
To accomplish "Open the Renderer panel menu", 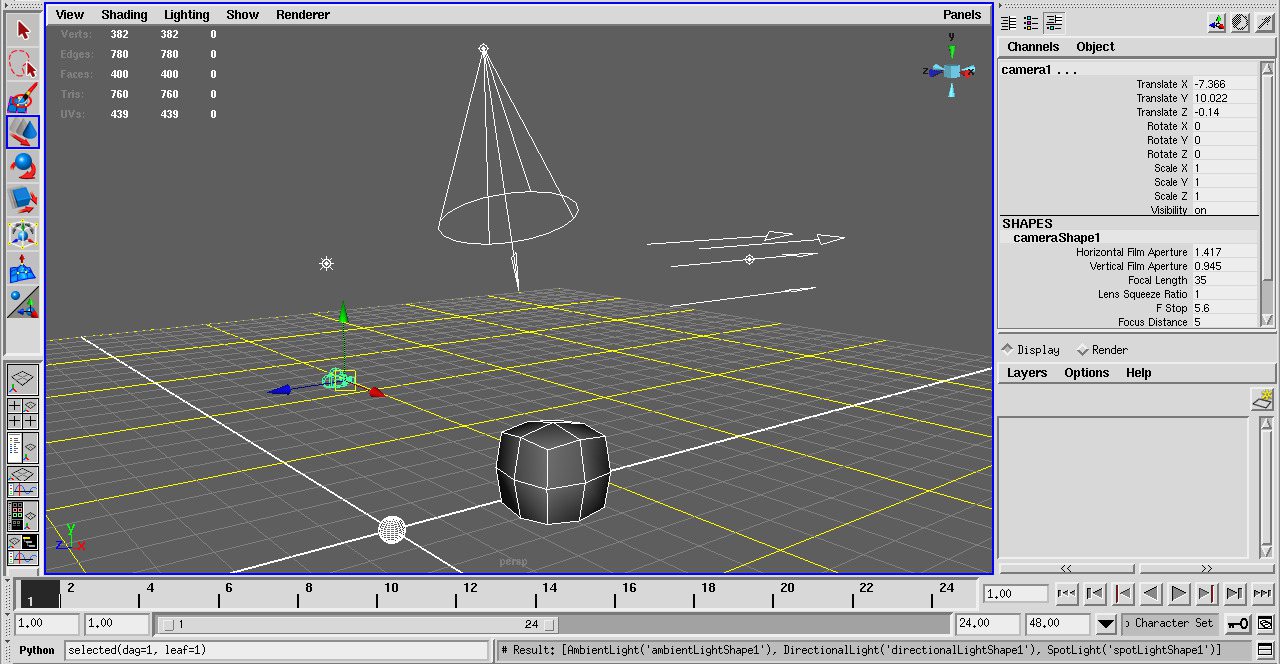I will pyautogui.click(x=303, y=15).
